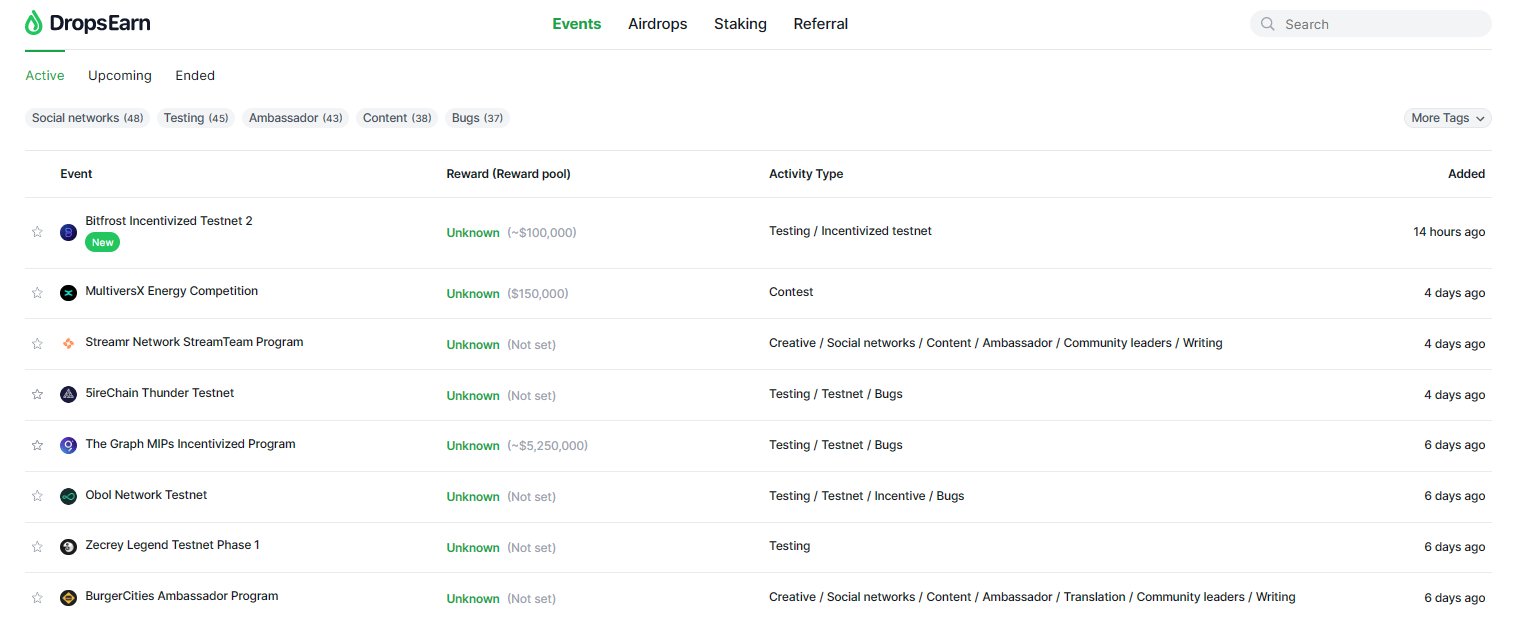Screen dimensions: 1519x620
Task: Click the BurgerCities project icon
Action: coord(68,598)
